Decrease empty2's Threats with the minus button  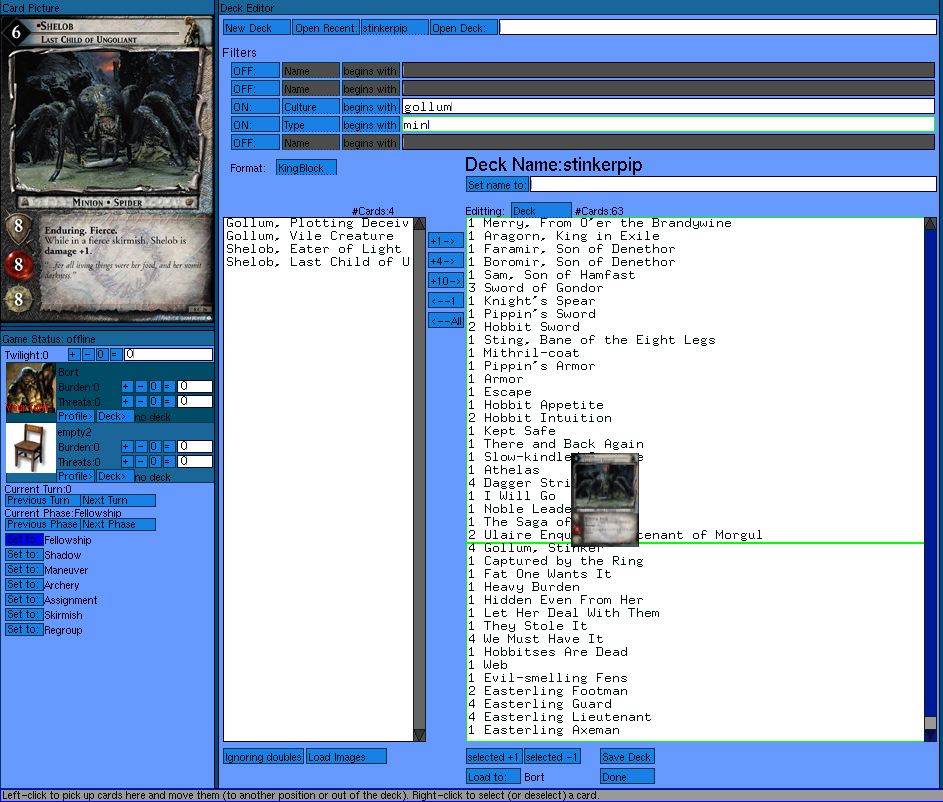(x=141, y=462)
